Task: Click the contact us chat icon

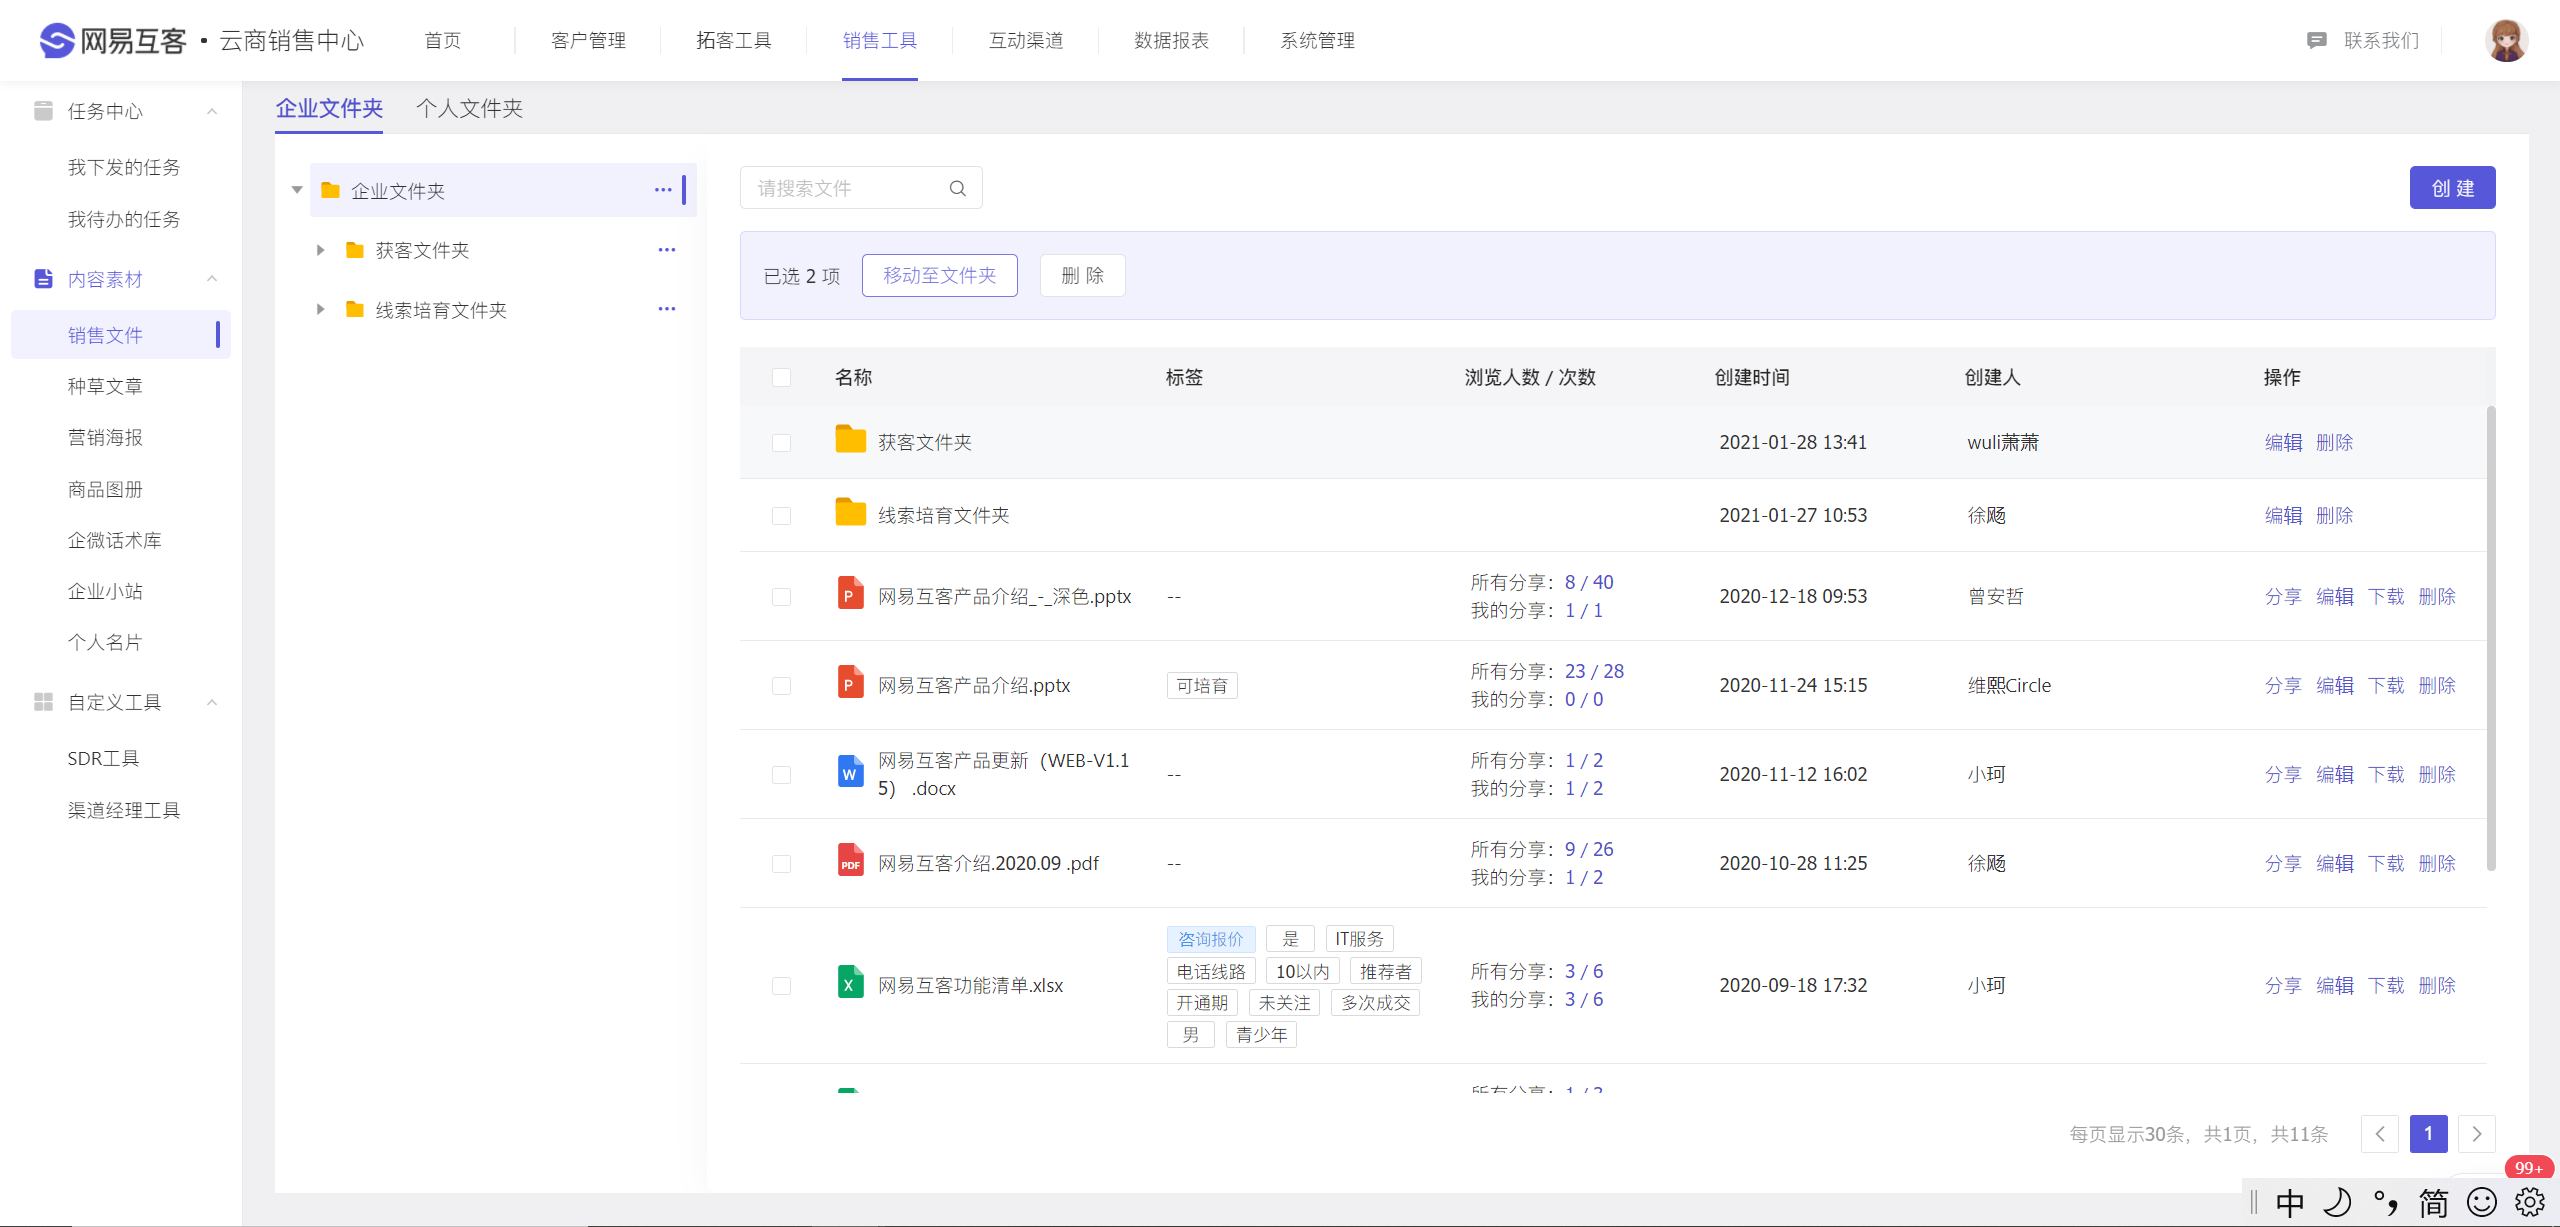Action: [2316, 41]
